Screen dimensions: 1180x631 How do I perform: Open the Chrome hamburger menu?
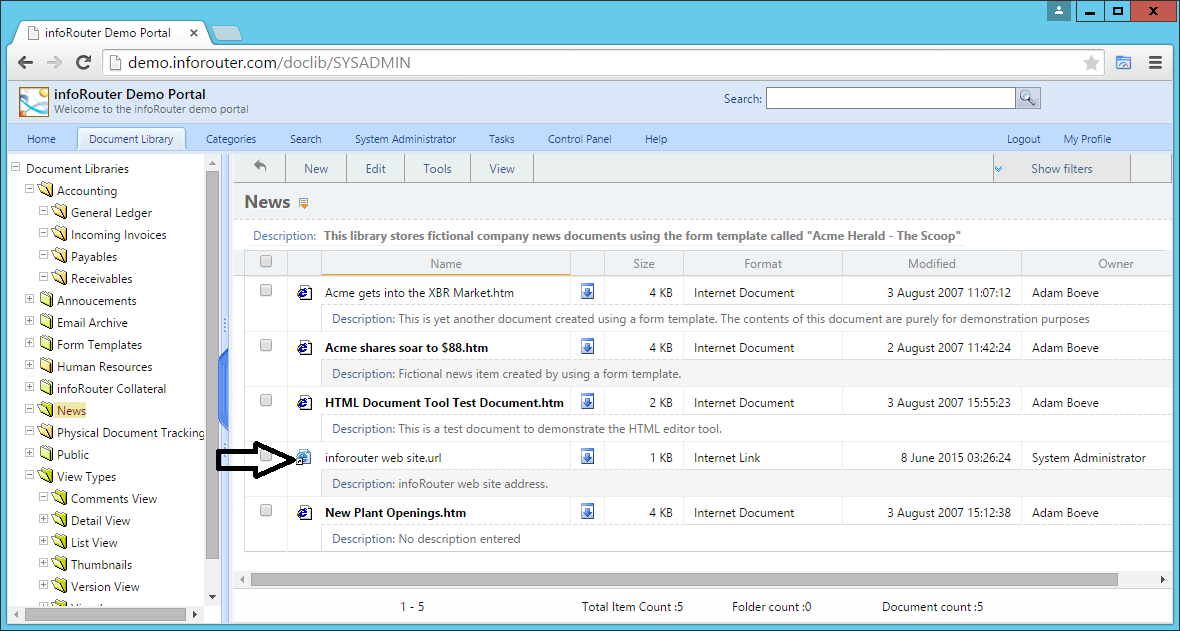1155,63
